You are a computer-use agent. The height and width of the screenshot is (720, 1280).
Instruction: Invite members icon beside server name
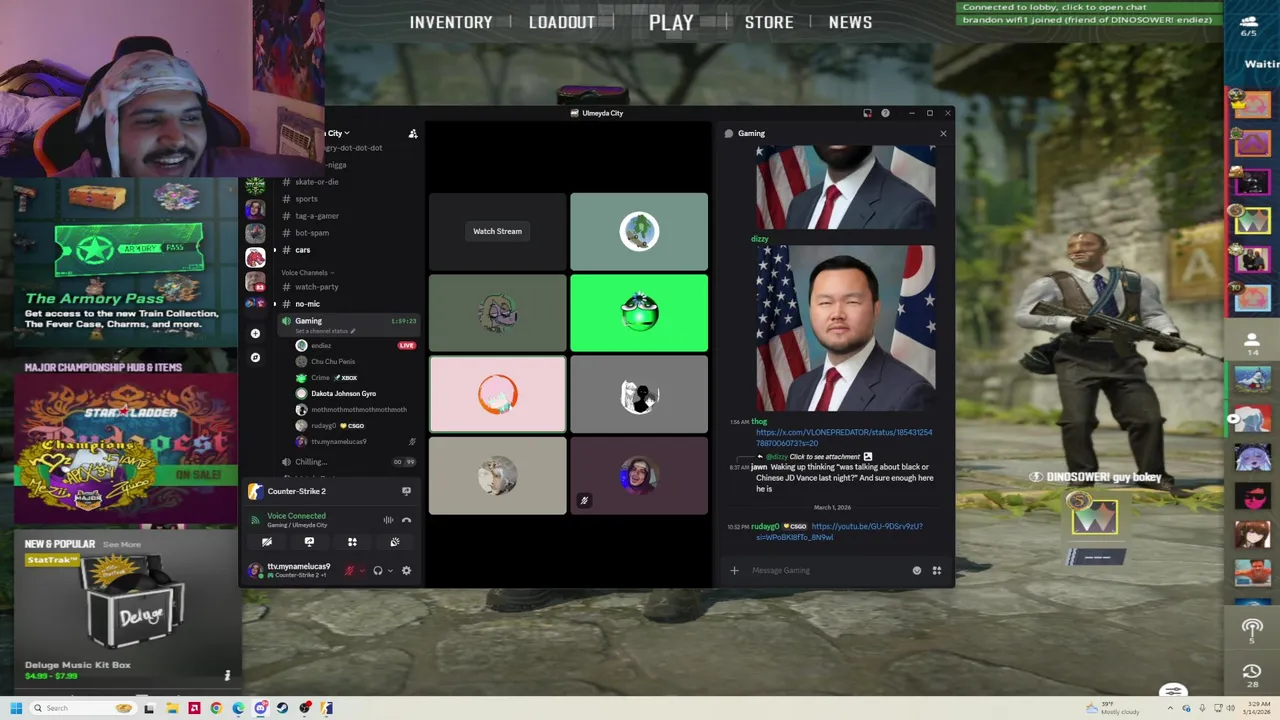click(x=413, y=133)
